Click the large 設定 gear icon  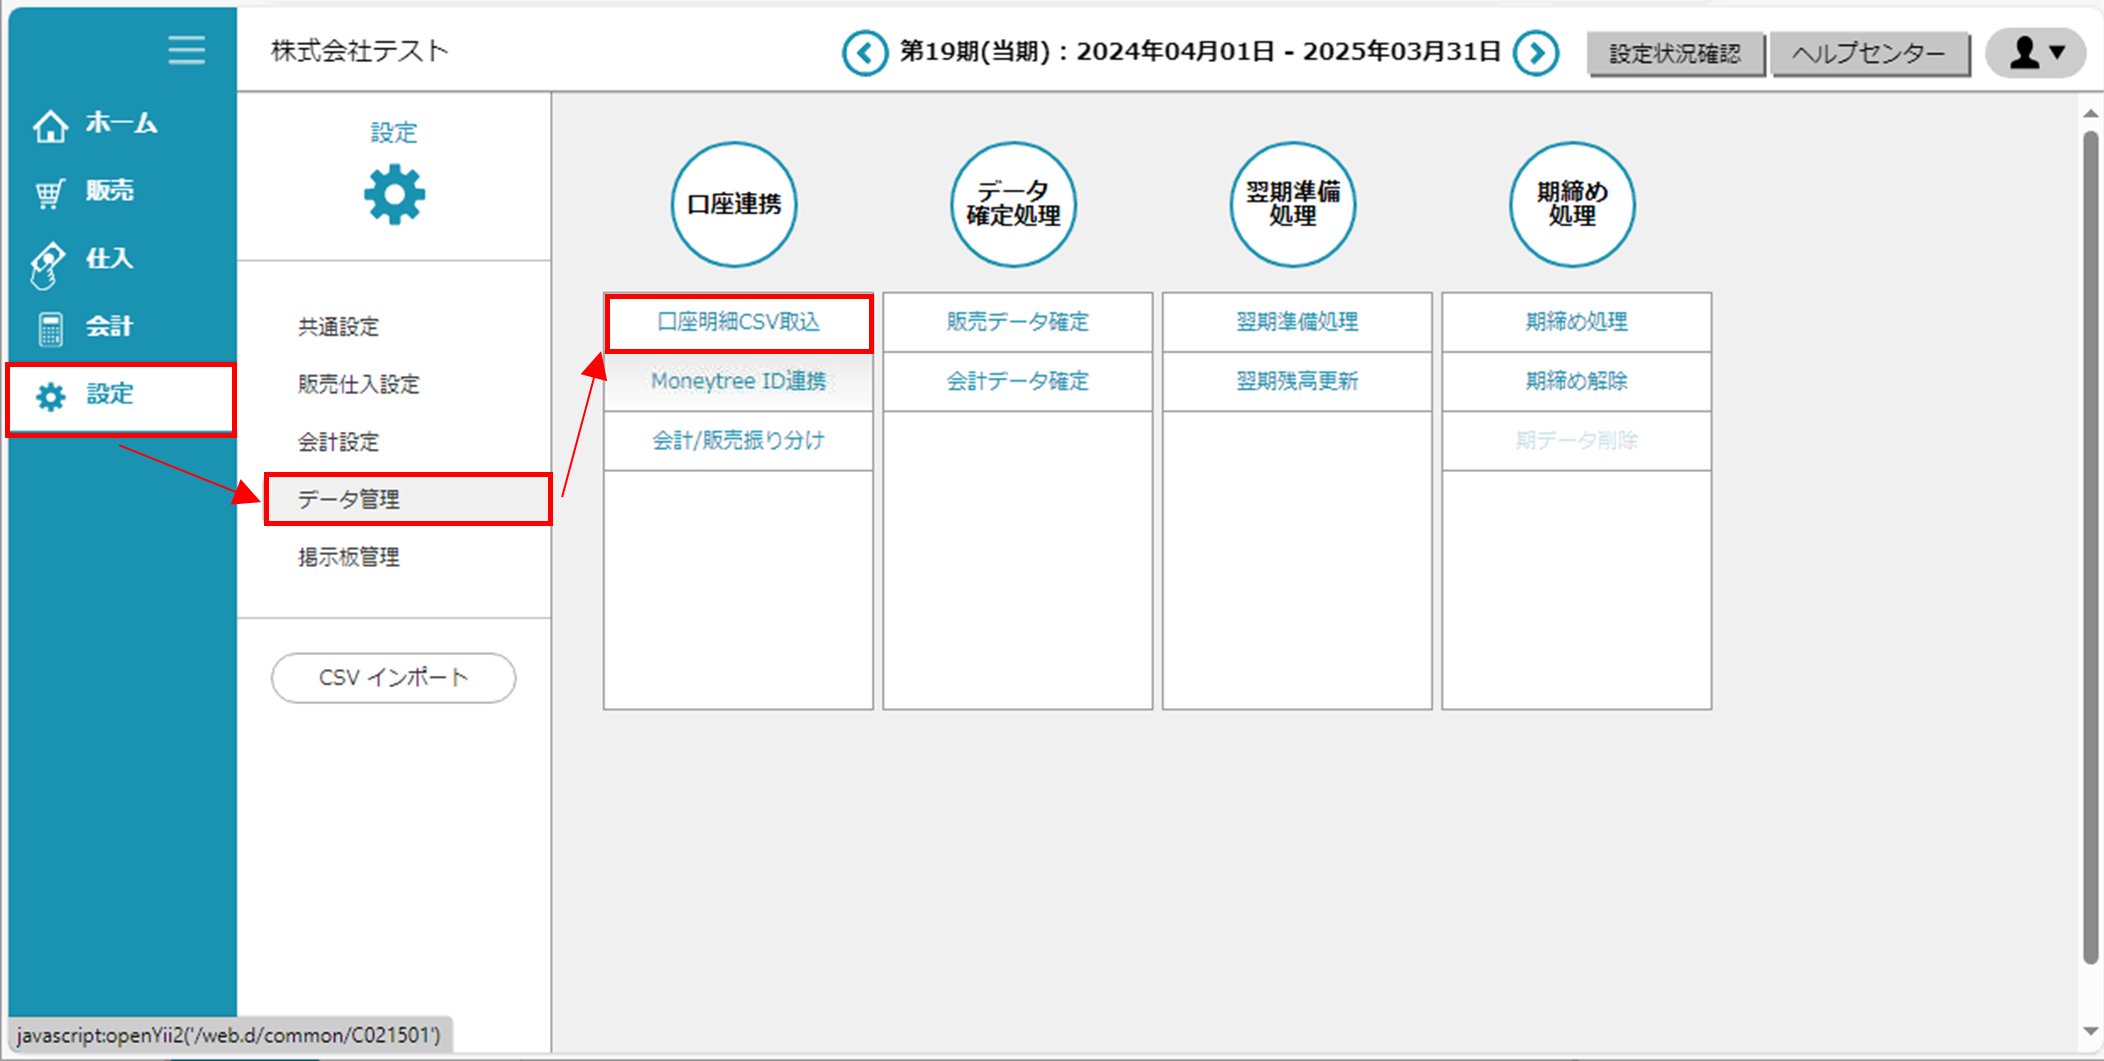pos(394,195)
